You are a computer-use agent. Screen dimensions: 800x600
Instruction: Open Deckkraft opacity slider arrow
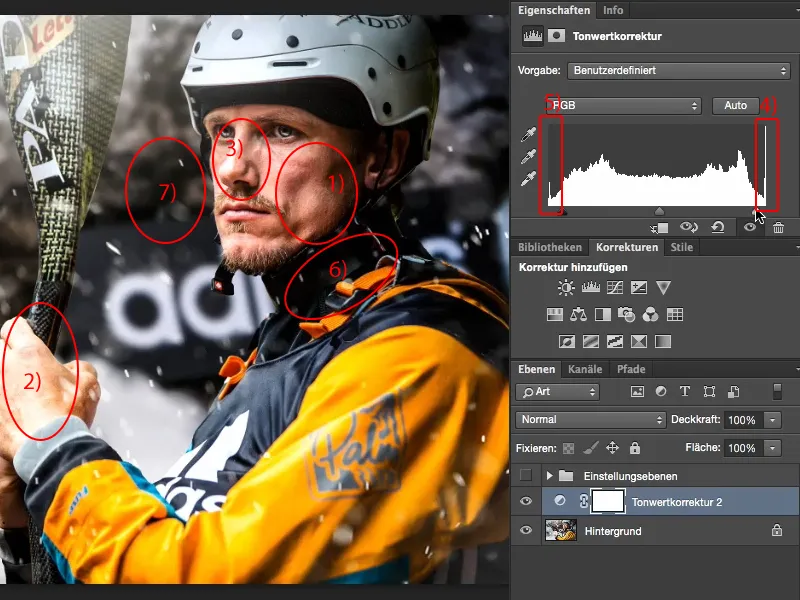772,420
